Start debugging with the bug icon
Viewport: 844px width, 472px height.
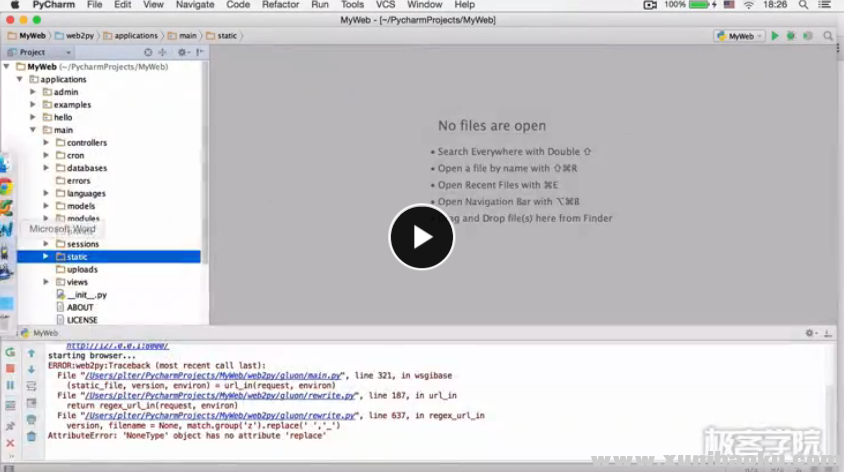point(790,36)
